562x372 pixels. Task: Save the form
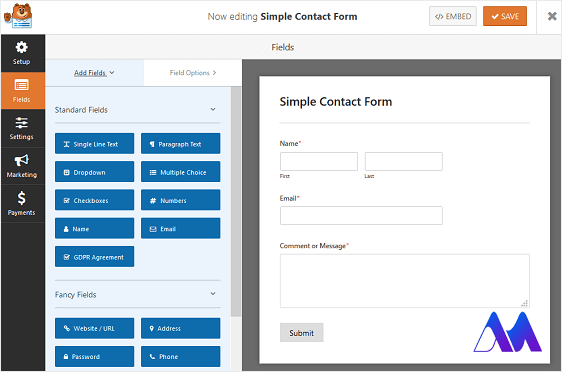[x=505, y=16]
